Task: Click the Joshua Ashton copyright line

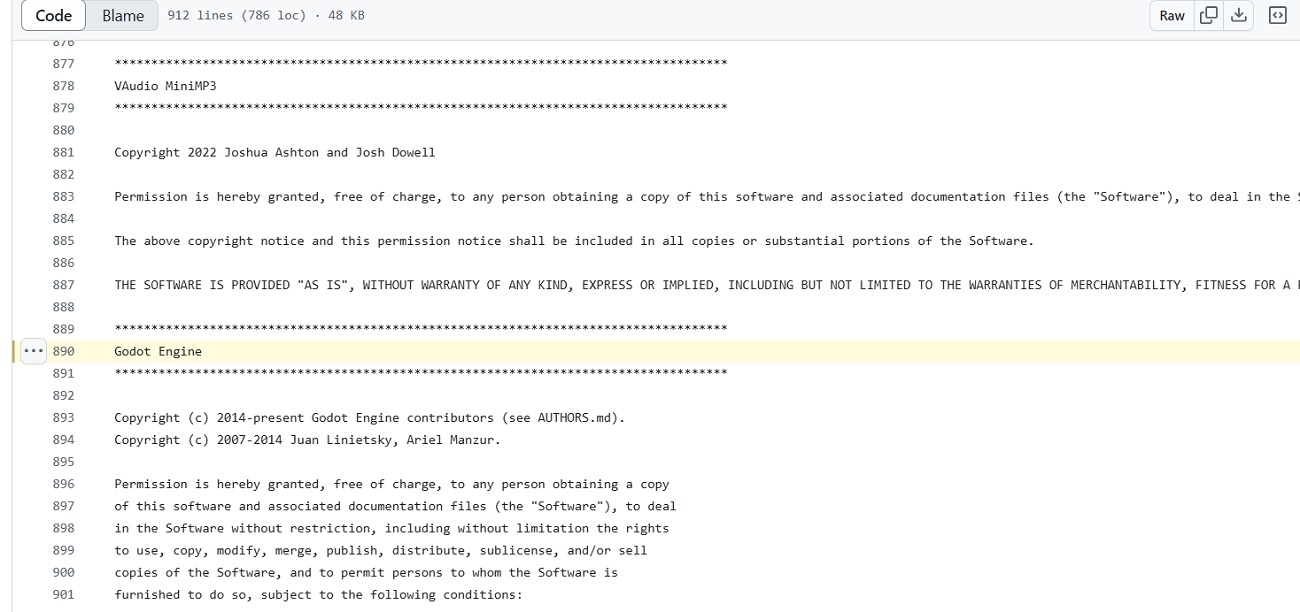Action: coord(274,153)
